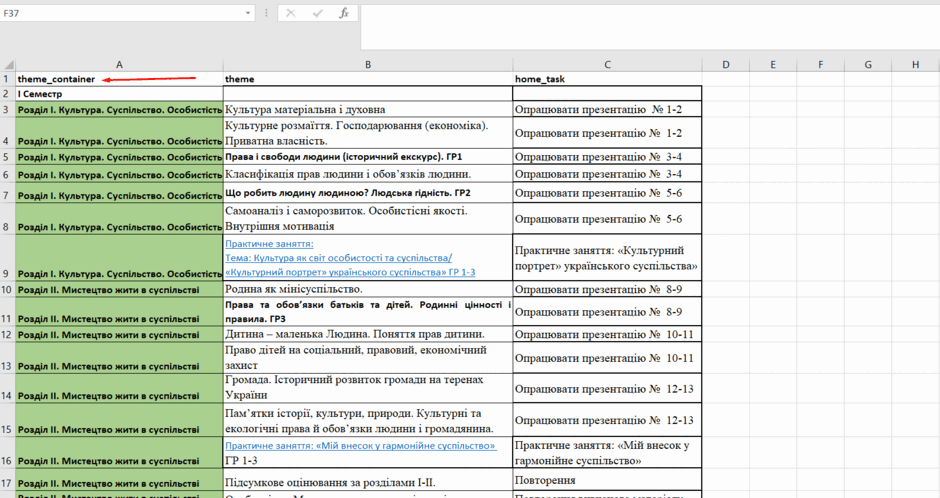Click cell 'Пам'ятки історії, культури, природи'

coord(367,420)
